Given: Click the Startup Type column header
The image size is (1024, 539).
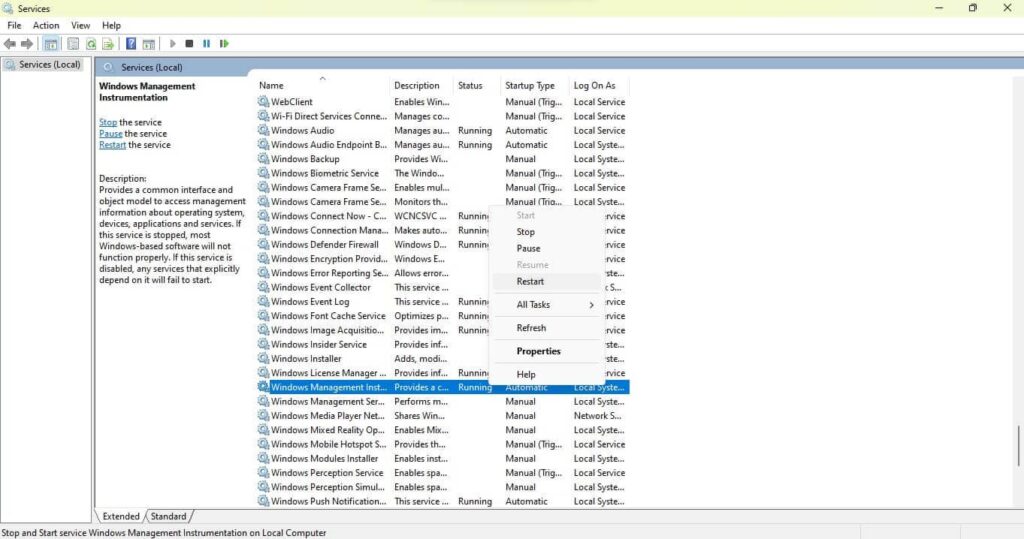Looking at the screenshot, I should [x=530, y=86].
